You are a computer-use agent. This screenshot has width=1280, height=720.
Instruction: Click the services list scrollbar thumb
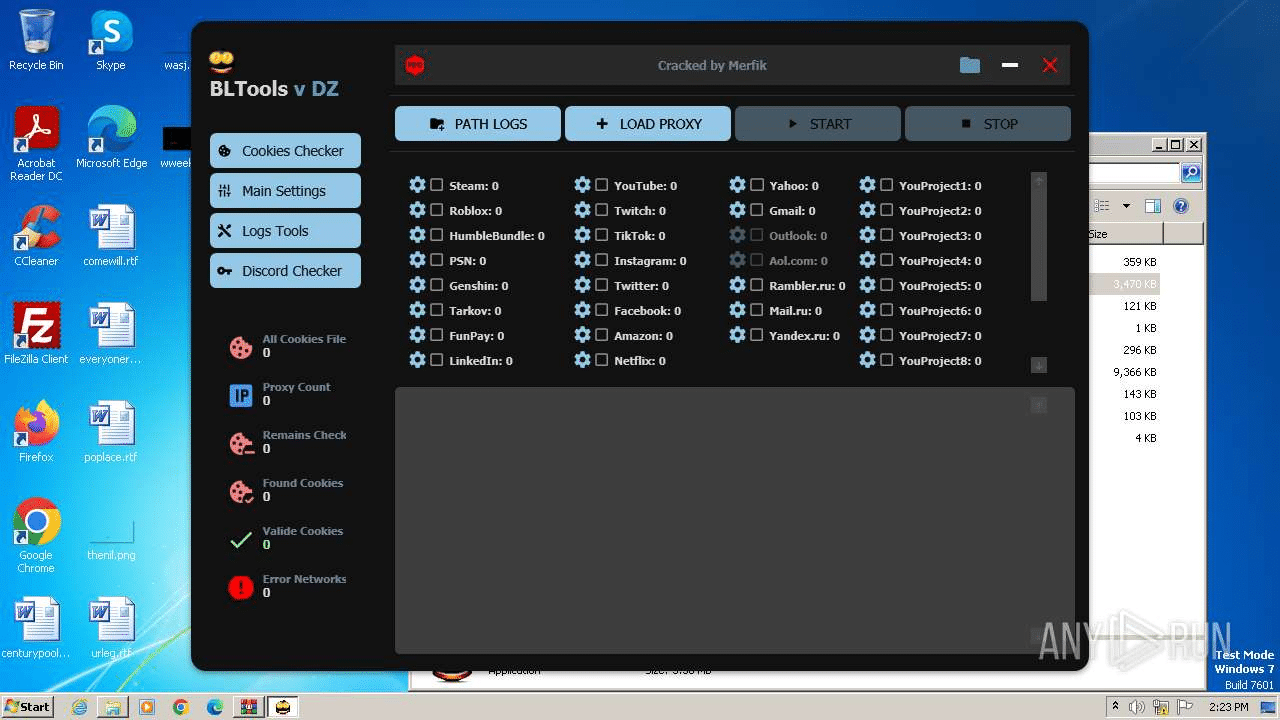click(1039, 245)
